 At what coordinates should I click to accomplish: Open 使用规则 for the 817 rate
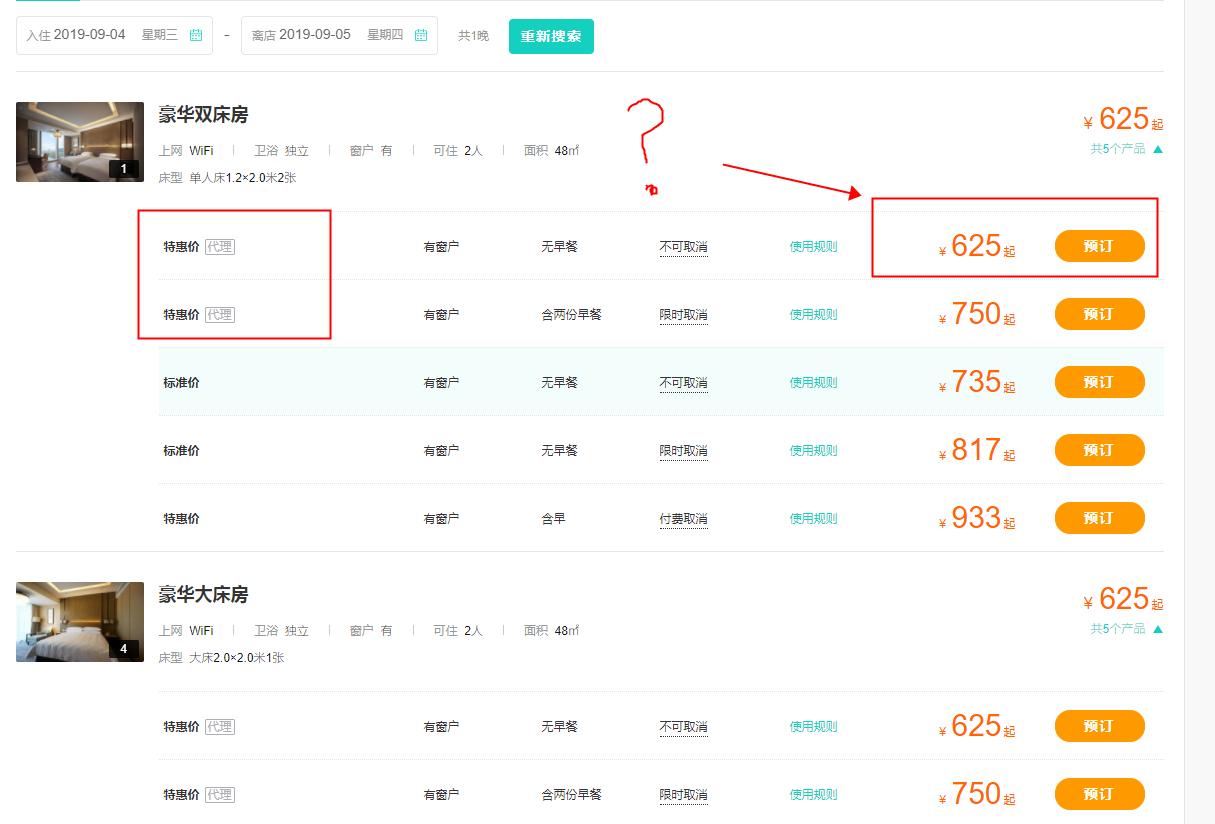[813, 451]
